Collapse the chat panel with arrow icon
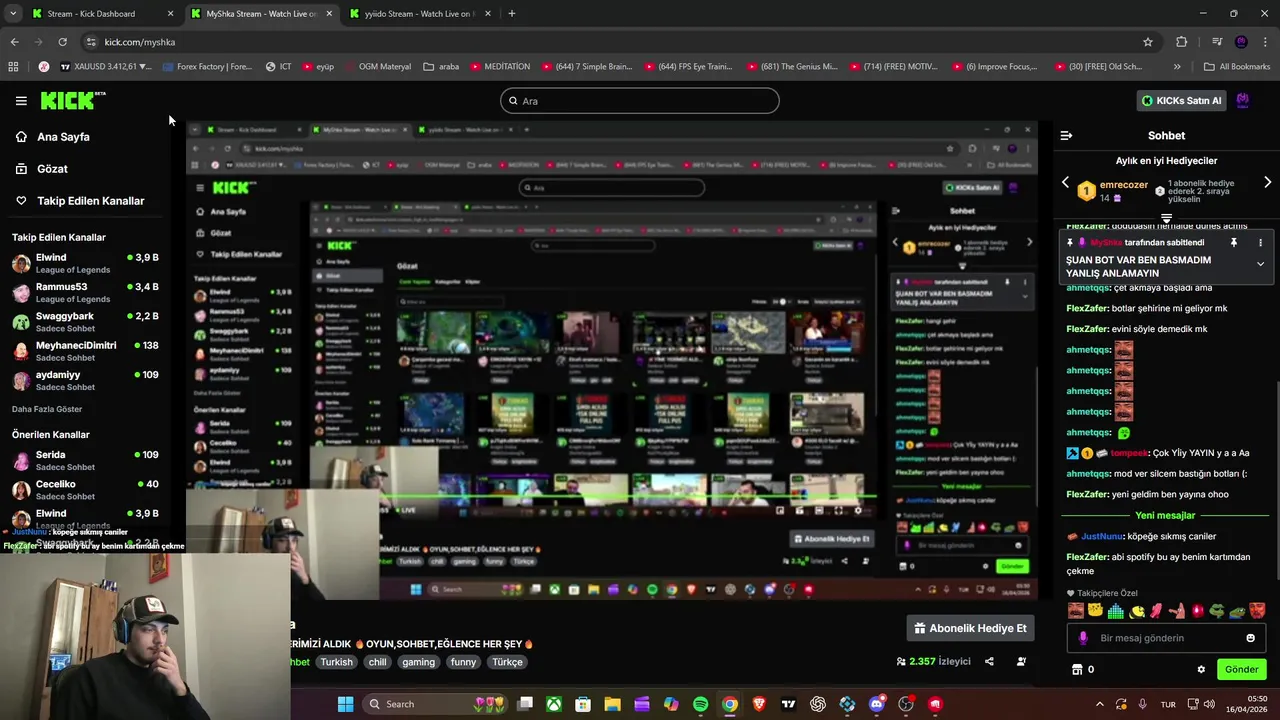Image resolution: width=1280 pixels, height=720 pixels. click(1066, 135)
